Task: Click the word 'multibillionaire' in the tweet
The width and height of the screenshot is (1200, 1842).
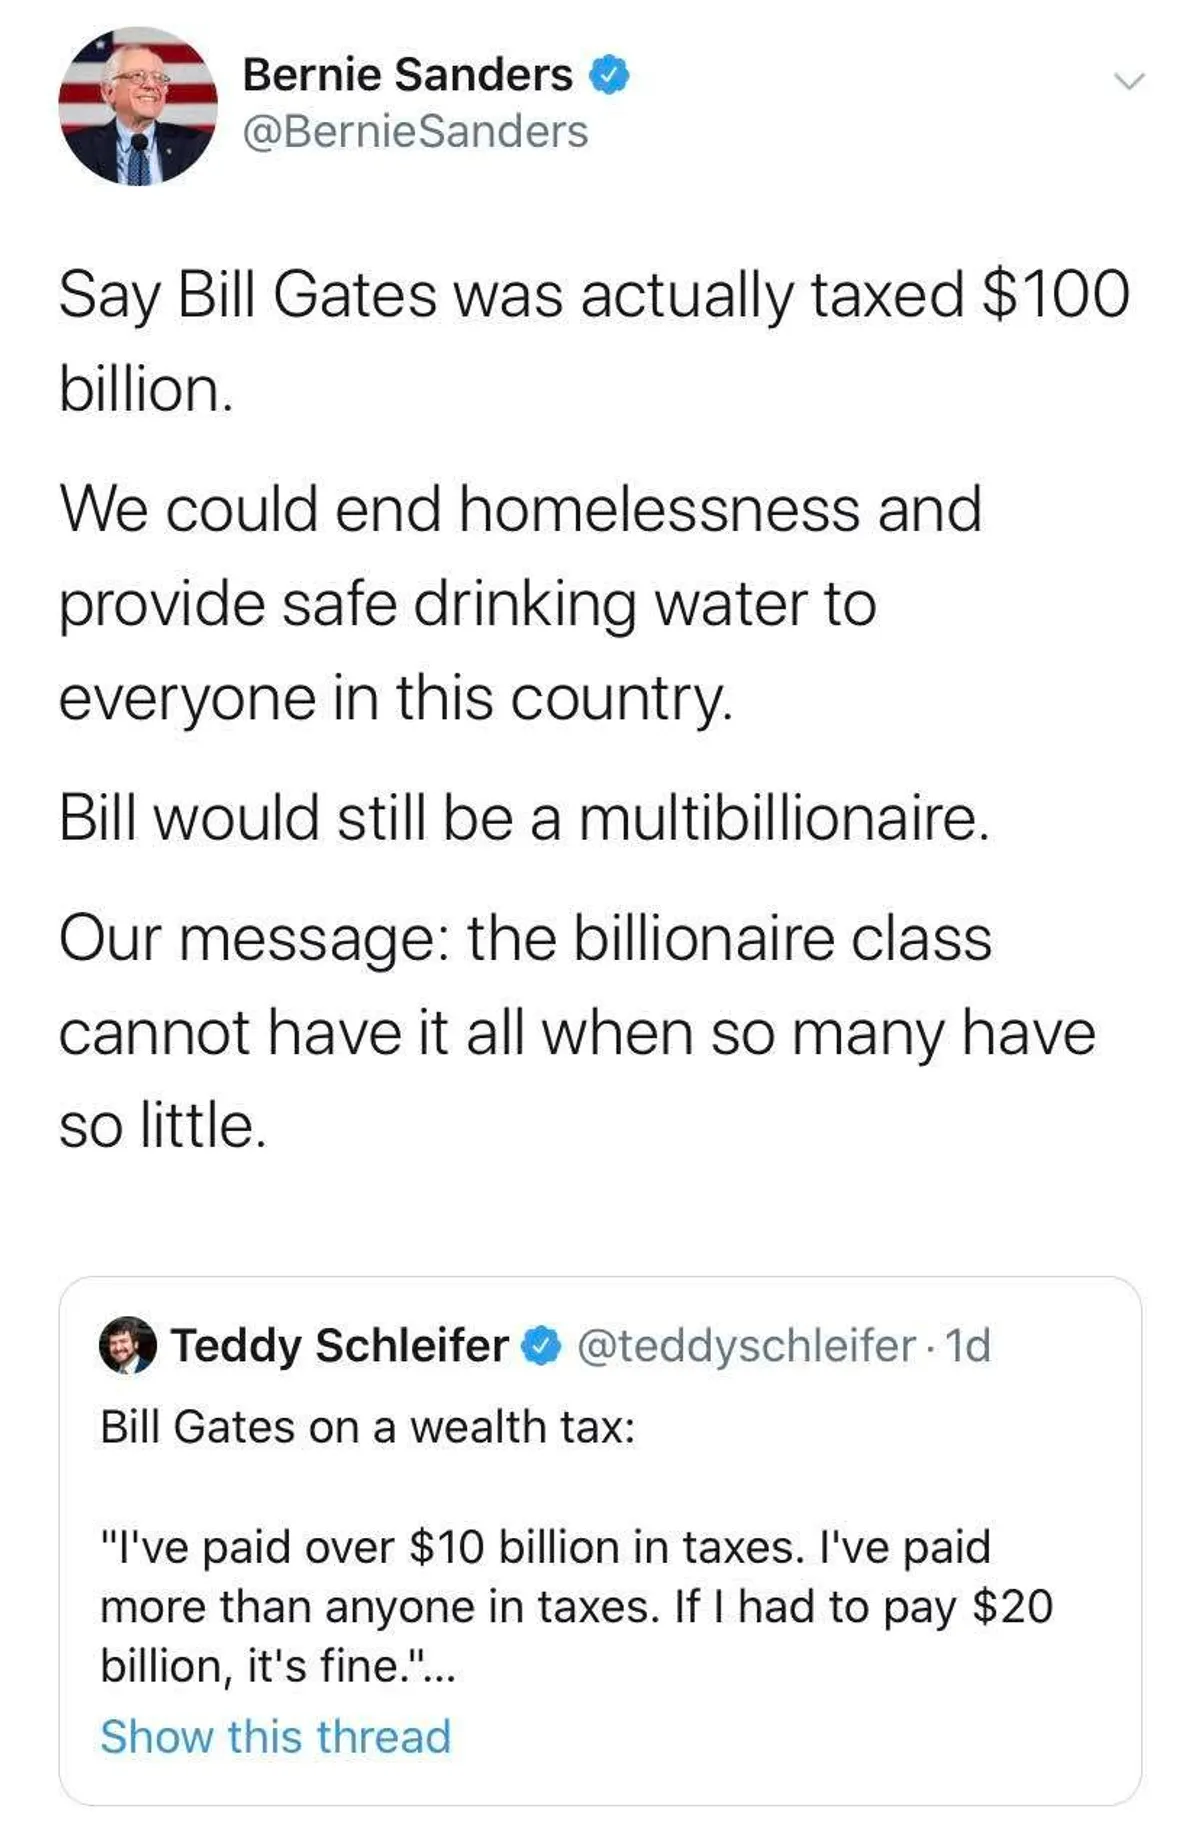Action: point(782,818)
